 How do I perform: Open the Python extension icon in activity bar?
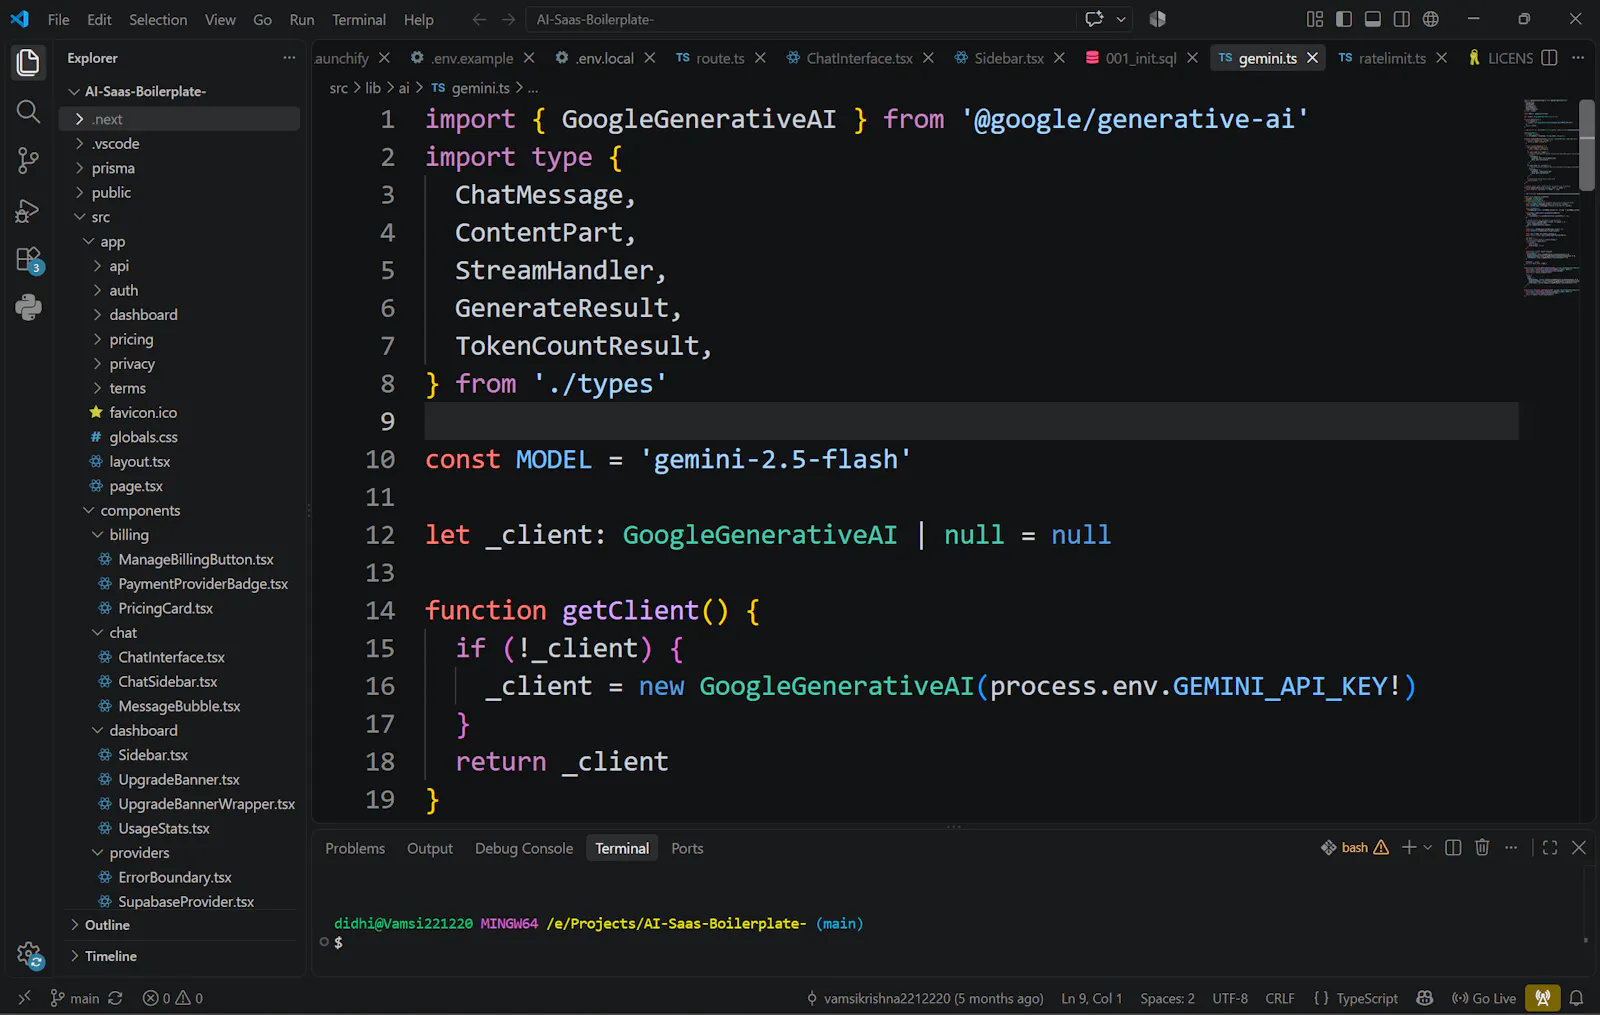click(28, 307)
